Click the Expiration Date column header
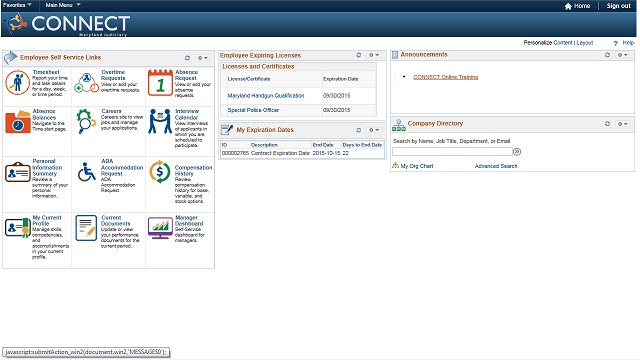Viewport: 640px width, 360px height. pos(340,79)
